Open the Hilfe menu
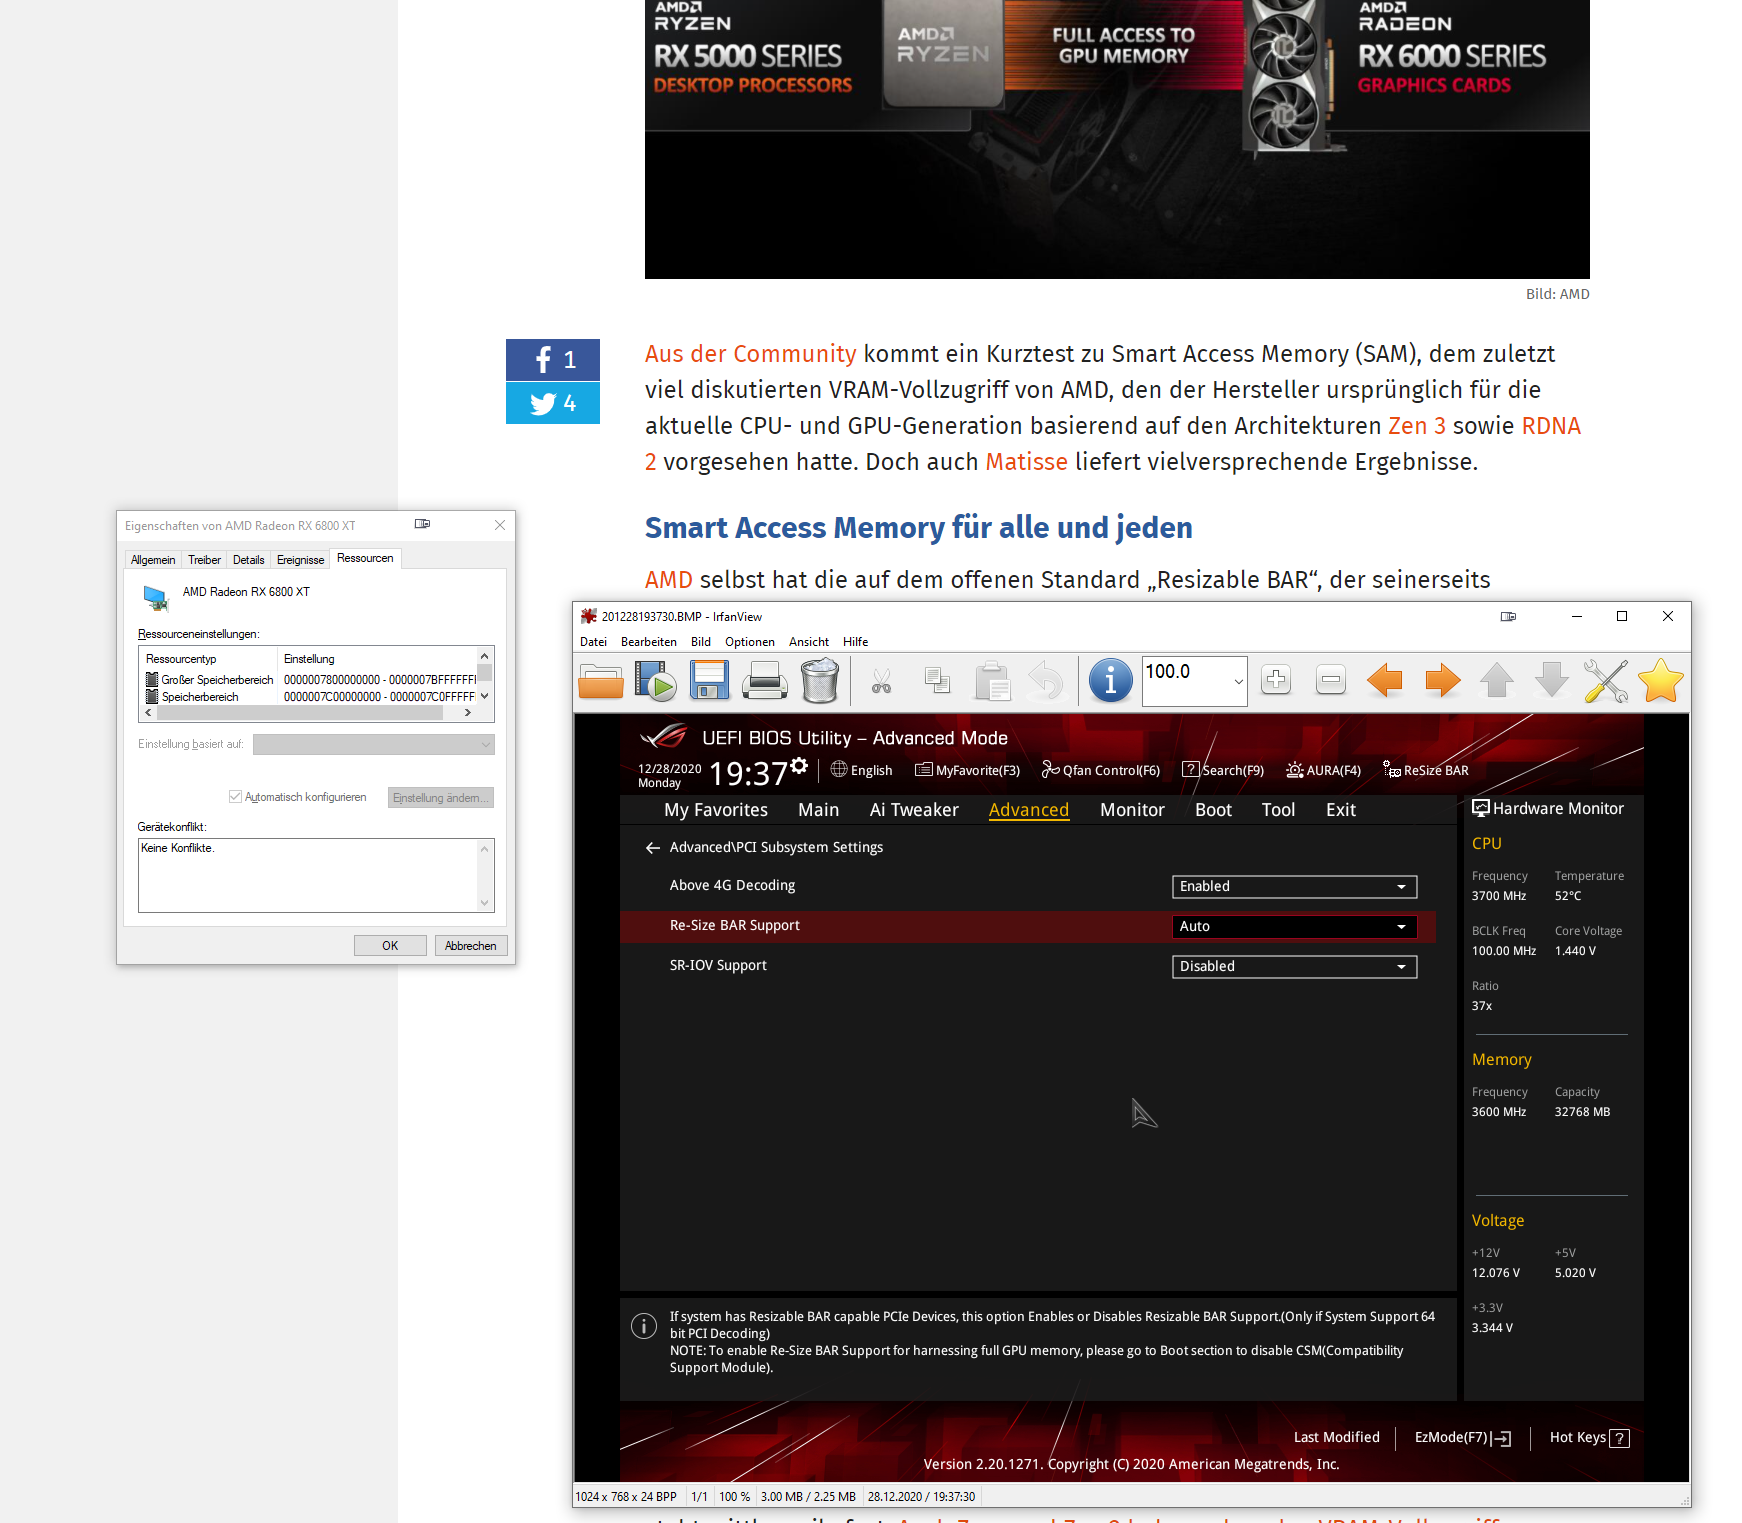Screen dimensions: 1742x1523 (x=855, y=642)
